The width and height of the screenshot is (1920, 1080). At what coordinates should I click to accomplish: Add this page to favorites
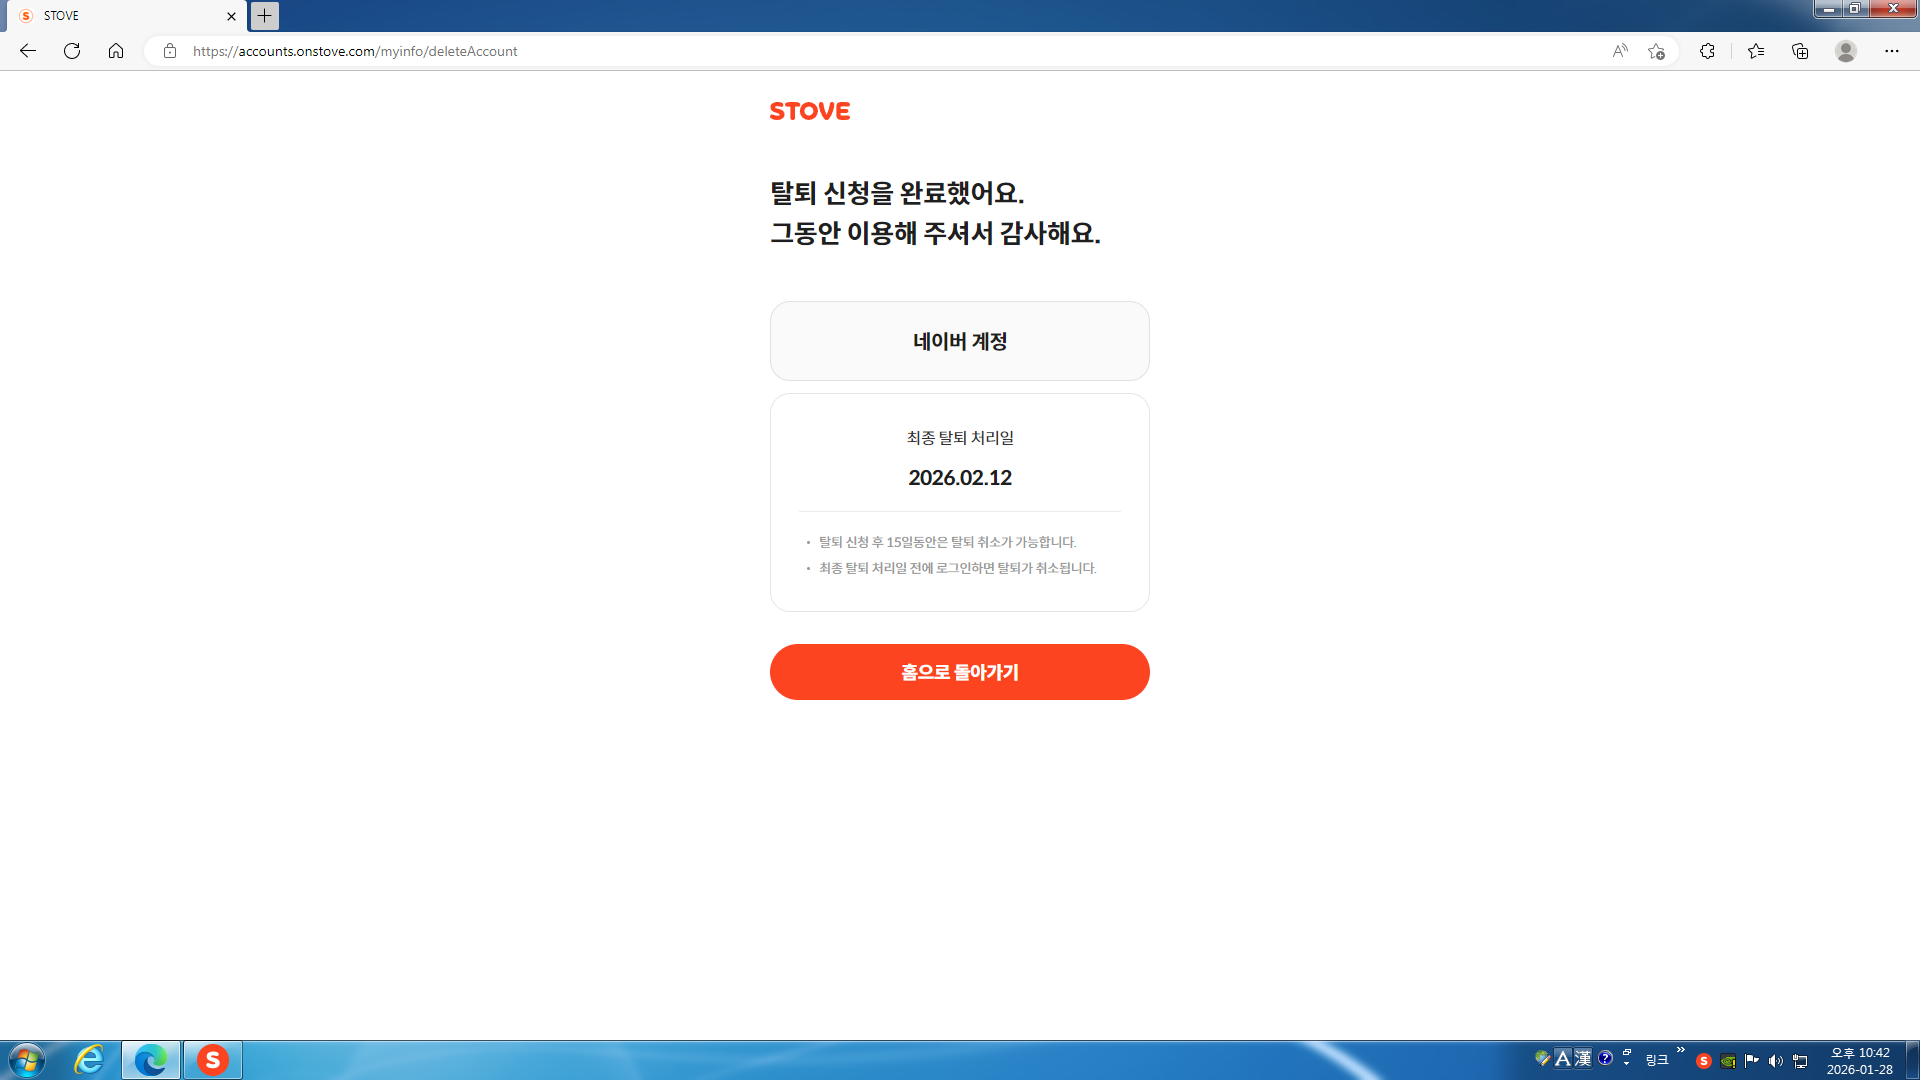pos(1657,51)
